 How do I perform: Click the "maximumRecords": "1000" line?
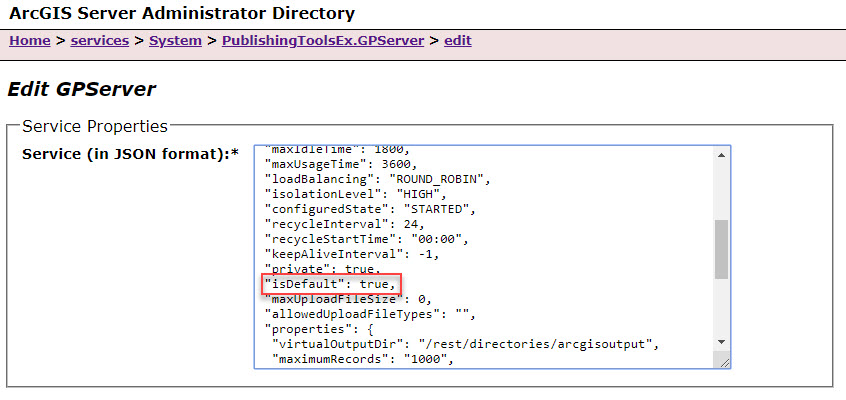pyautogui.click(x=364, y=358)
